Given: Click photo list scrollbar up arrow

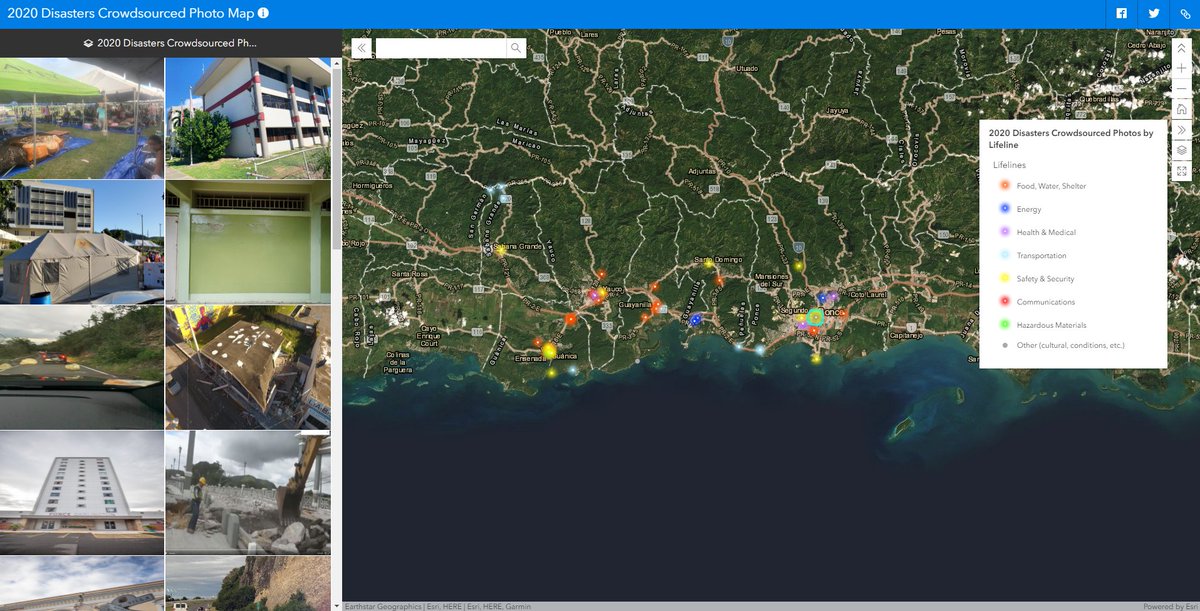Looking at the screenshot, I should (336, 63).
